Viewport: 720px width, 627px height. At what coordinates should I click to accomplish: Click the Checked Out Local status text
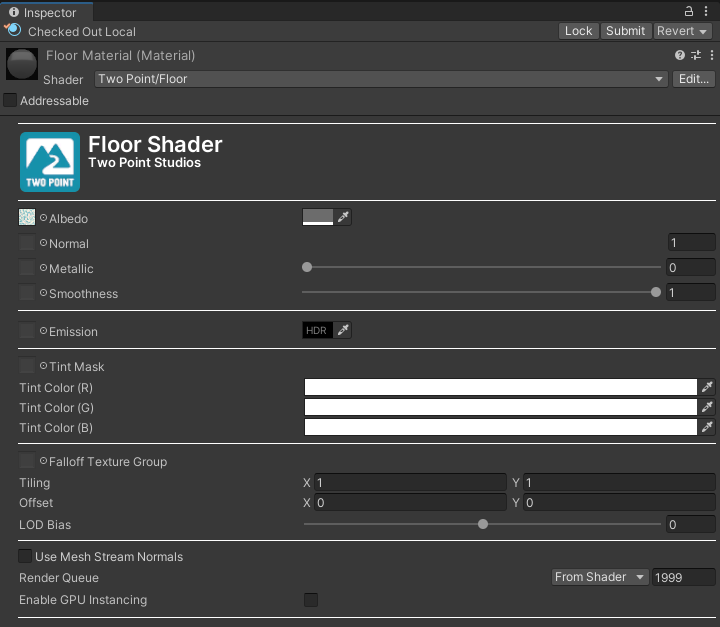[82, 32]
